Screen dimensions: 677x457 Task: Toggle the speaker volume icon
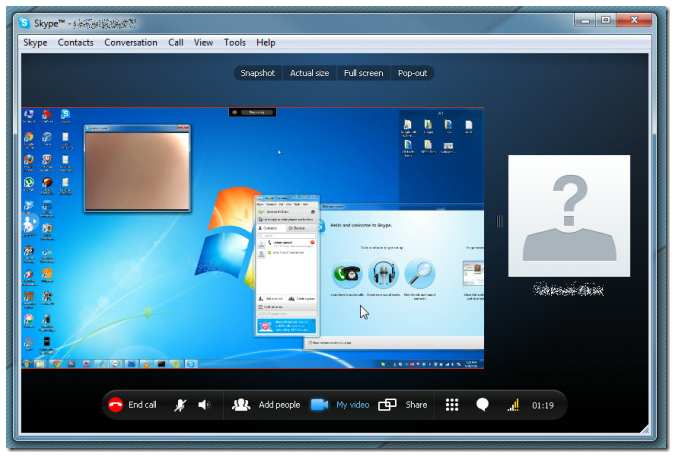204,405
